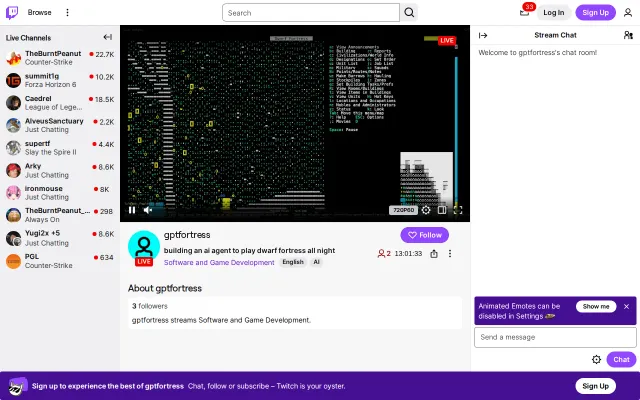The image size is (640, 400).
Task: Click the 3 followers text
Action: [x=149, y=306]
